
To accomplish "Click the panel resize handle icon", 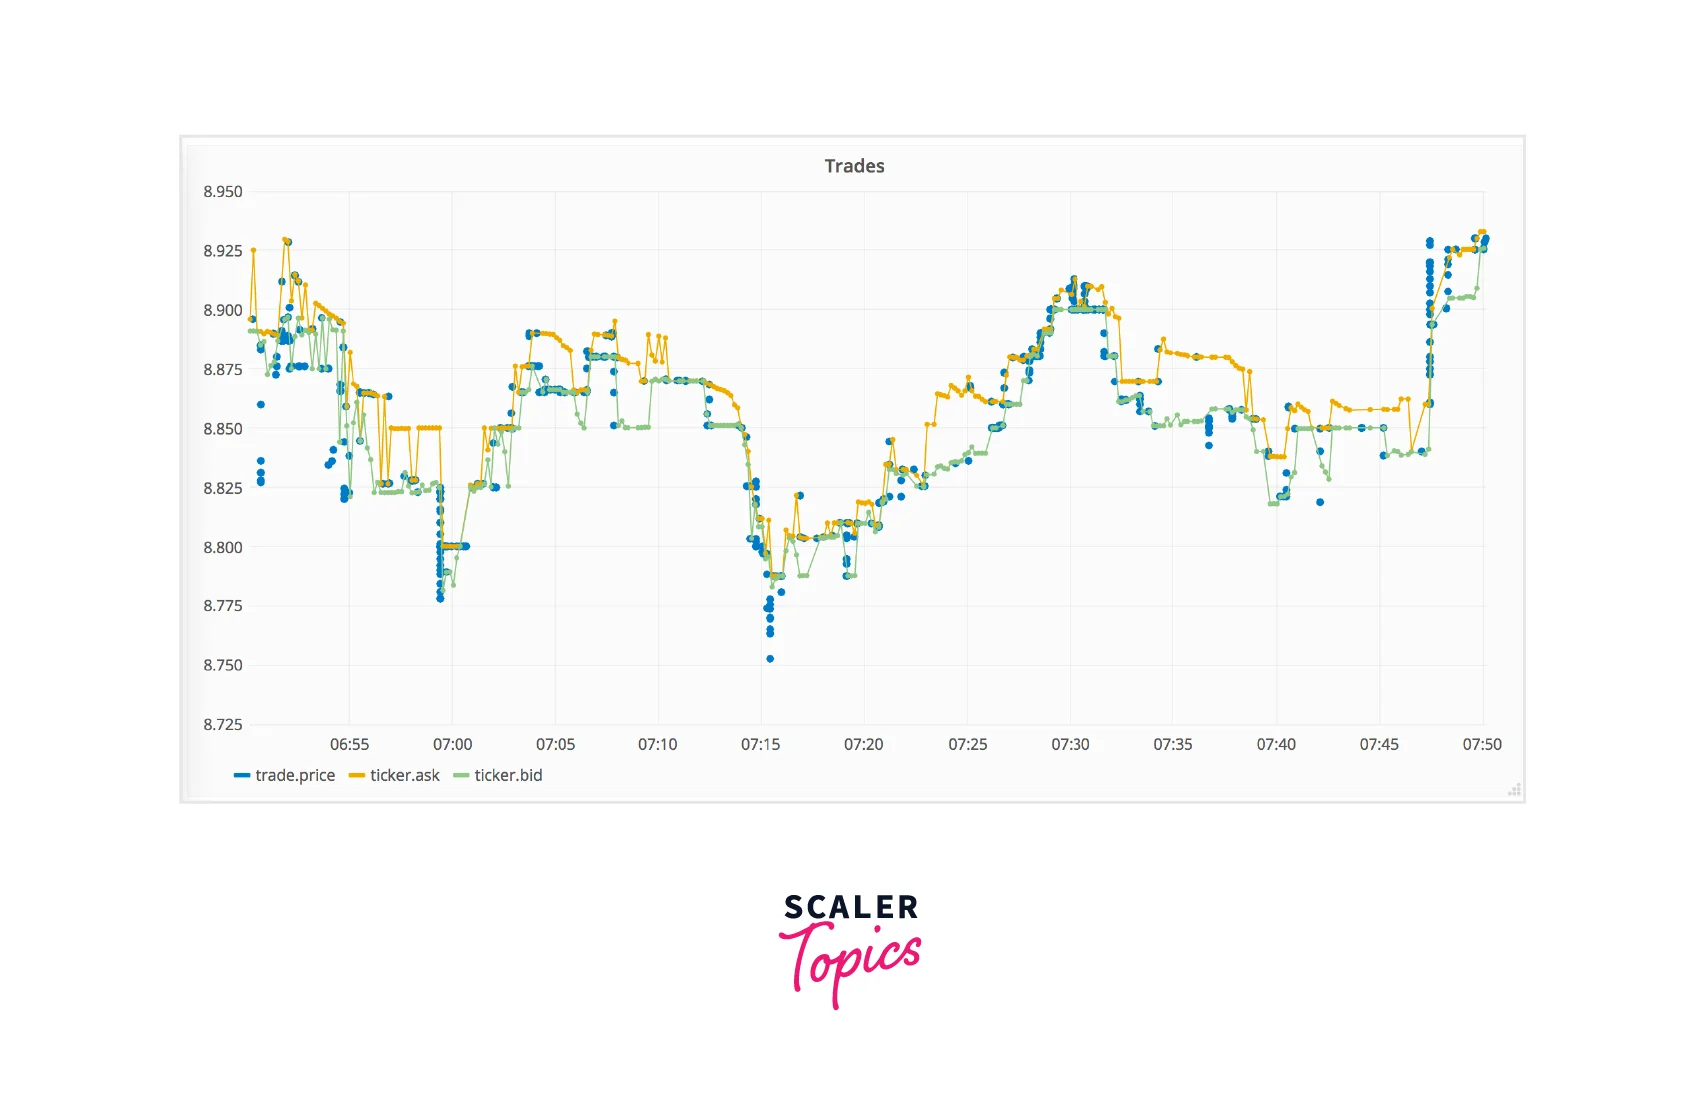I will 1514,790.
